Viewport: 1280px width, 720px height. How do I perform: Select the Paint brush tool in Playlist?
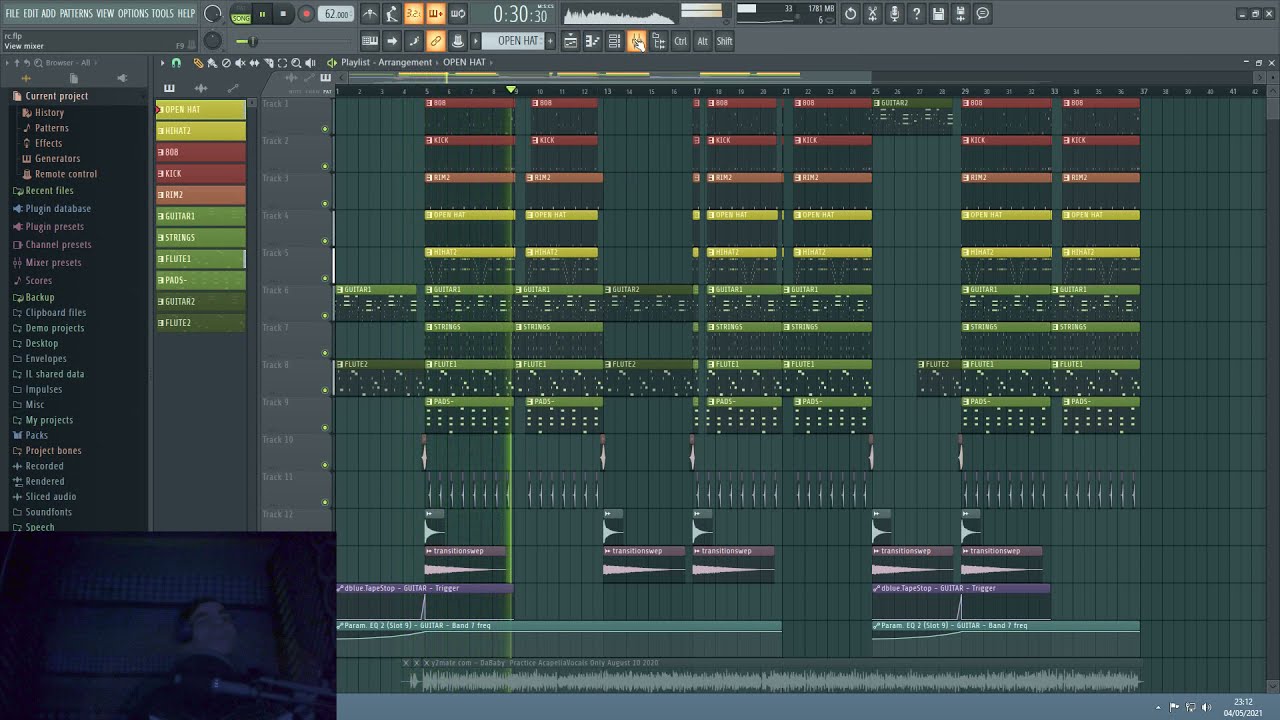click(x=212, y=63)
